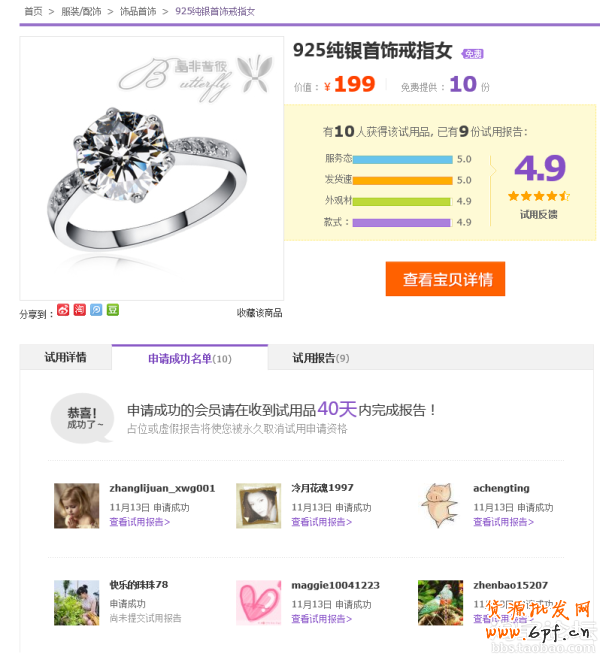Share via the blue chat icon
The width and height of the screenshot is (600, 654).
96,310
